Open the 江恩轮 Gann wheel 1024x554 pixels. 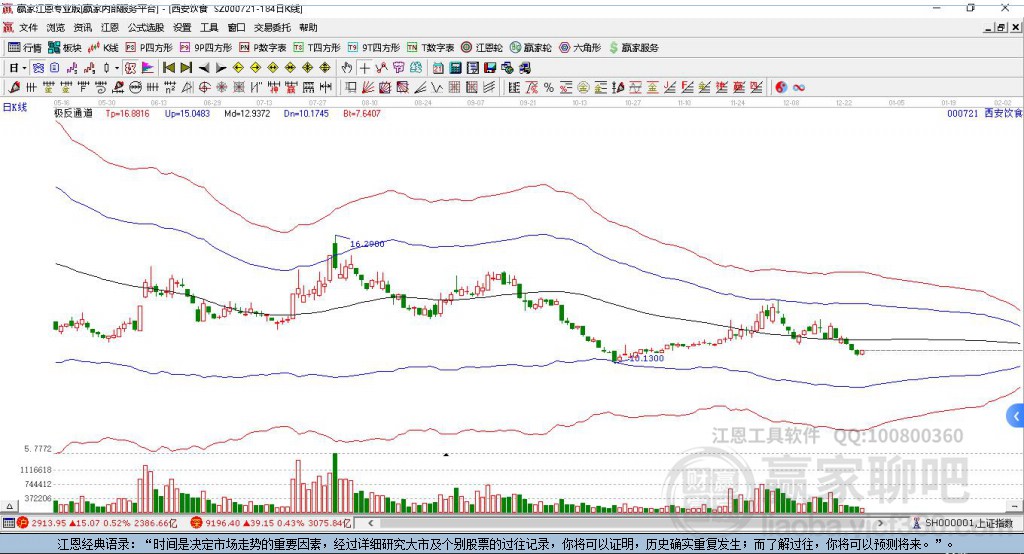[482, 48]
